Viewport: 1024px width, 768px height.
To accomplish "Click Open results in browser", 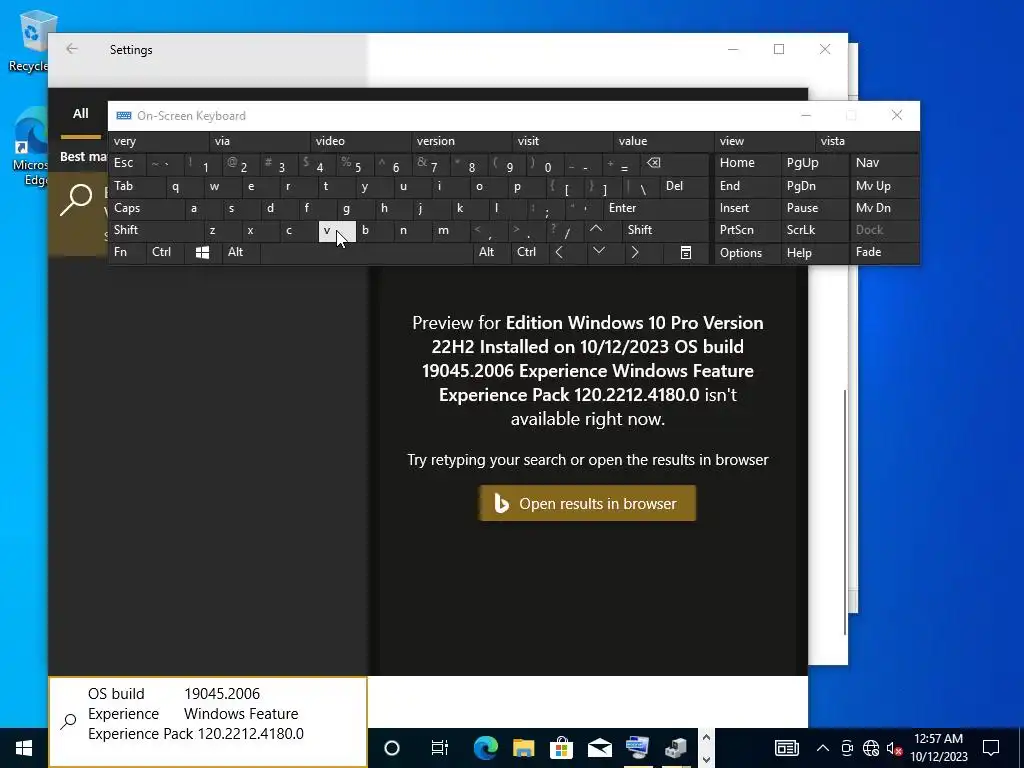I will [587, 504].
